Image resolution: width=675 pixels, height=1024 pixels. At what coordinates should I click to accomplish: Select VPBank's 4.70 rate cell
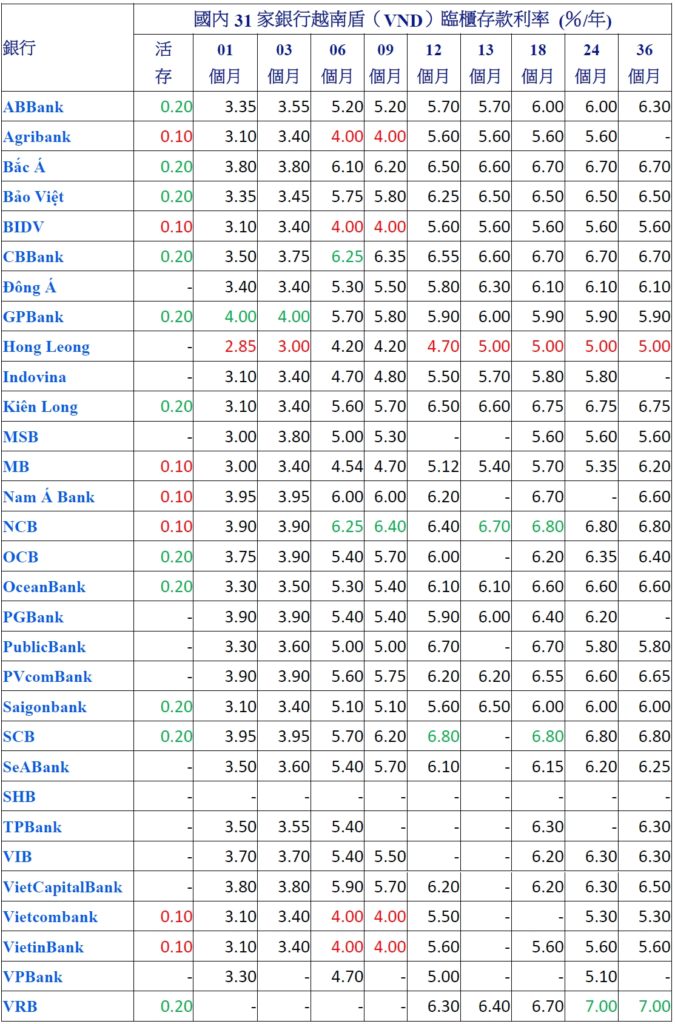pos(336,977)
